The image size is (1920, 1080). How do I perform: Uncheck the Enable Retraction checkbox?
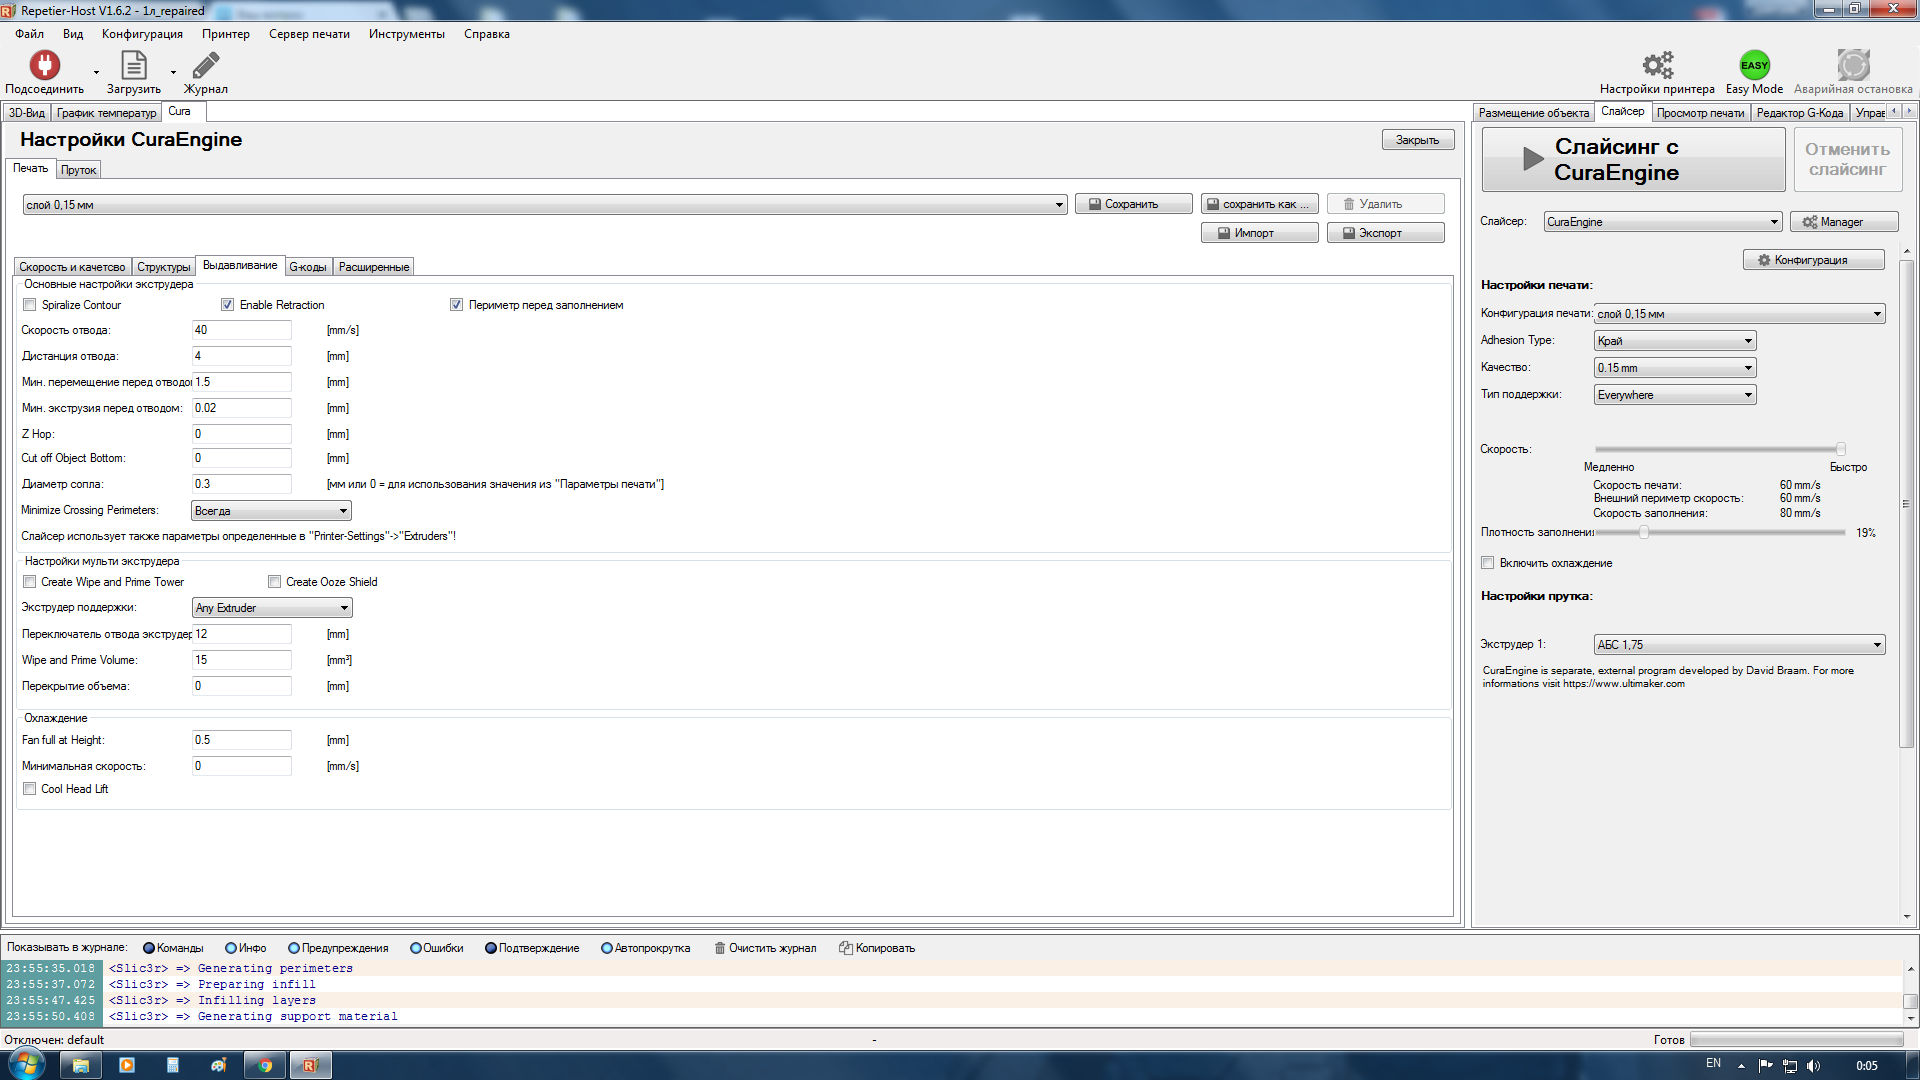pyautogui.click(x=228, y=305)
